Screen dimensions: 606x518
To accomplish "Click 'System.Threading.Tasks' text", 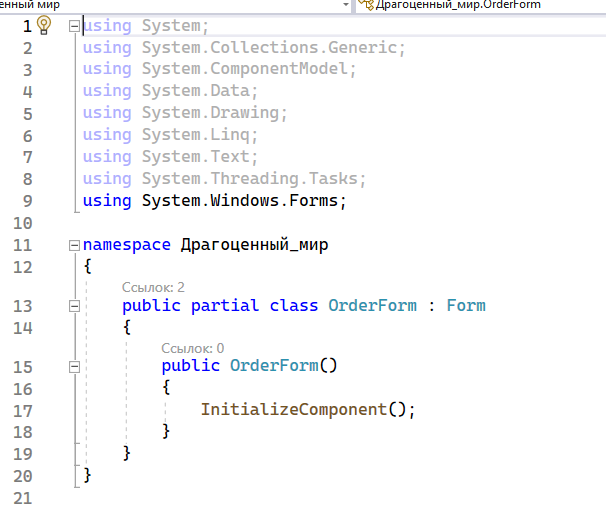I will [250, 179].
